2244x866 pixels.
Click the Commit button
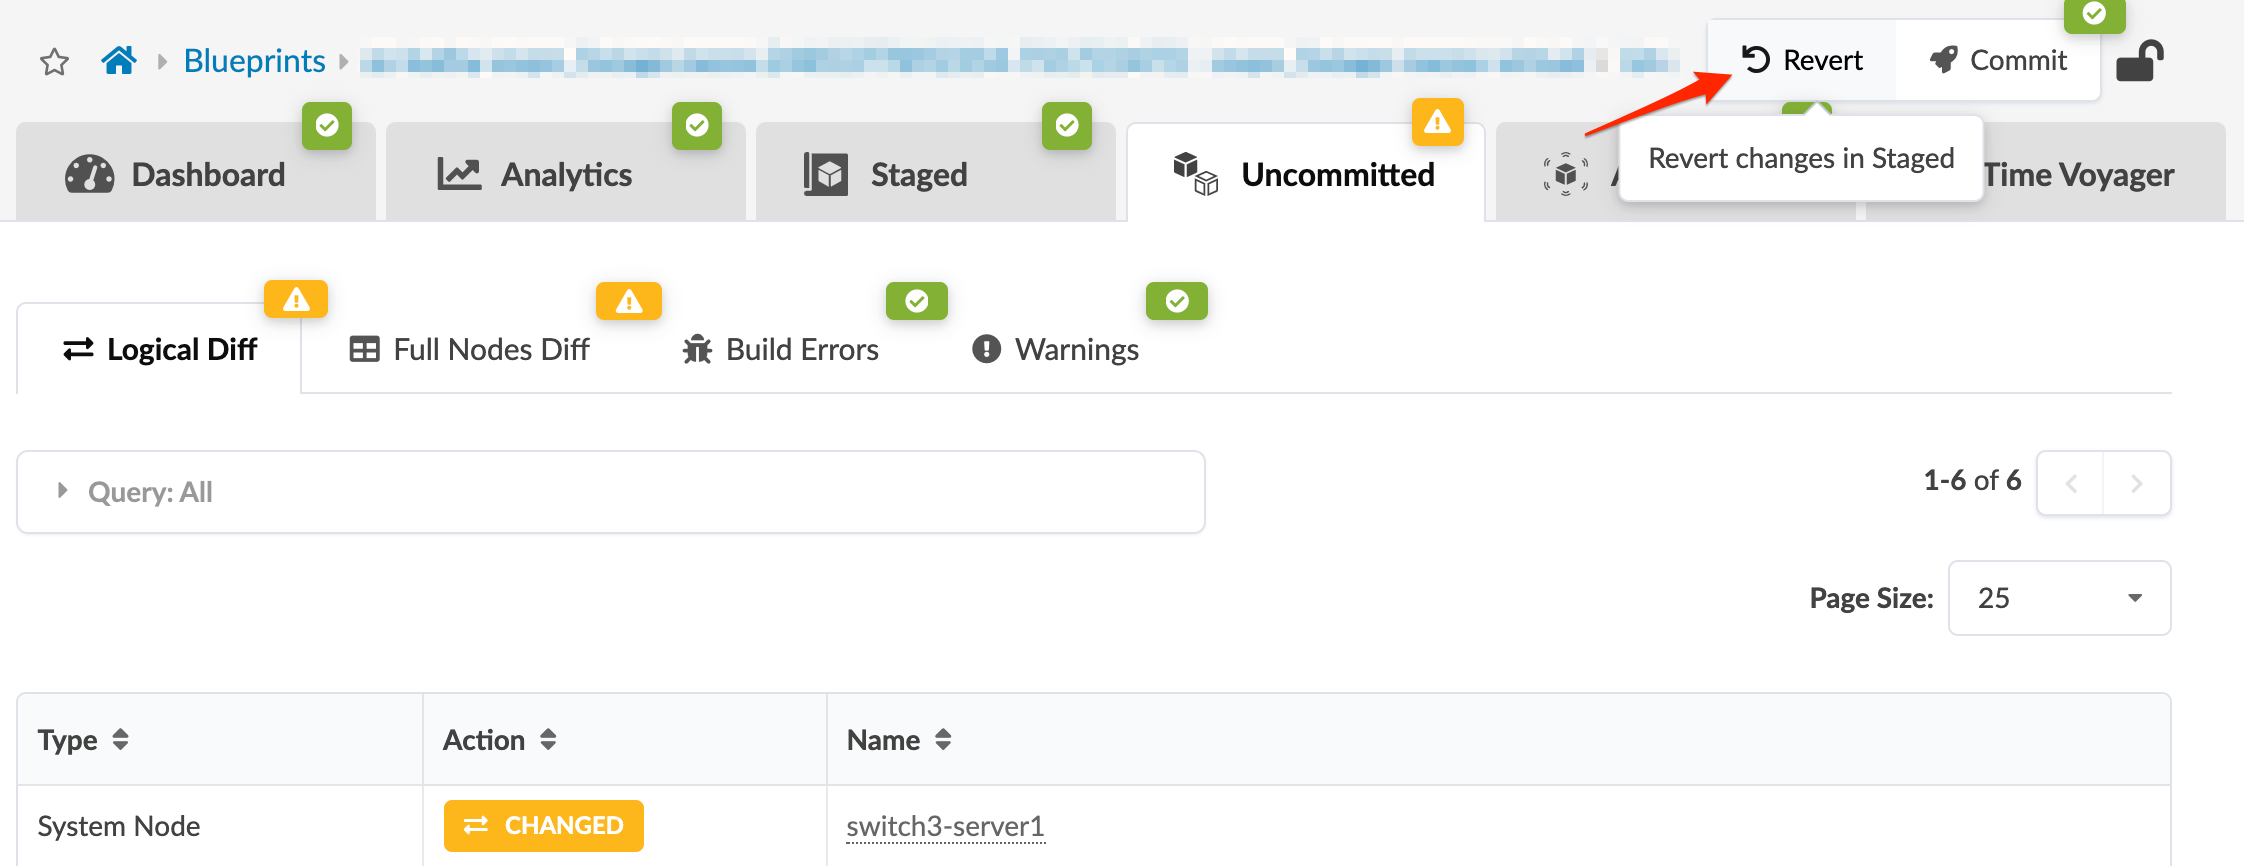pyautogui.click(x=1998, y=60)
